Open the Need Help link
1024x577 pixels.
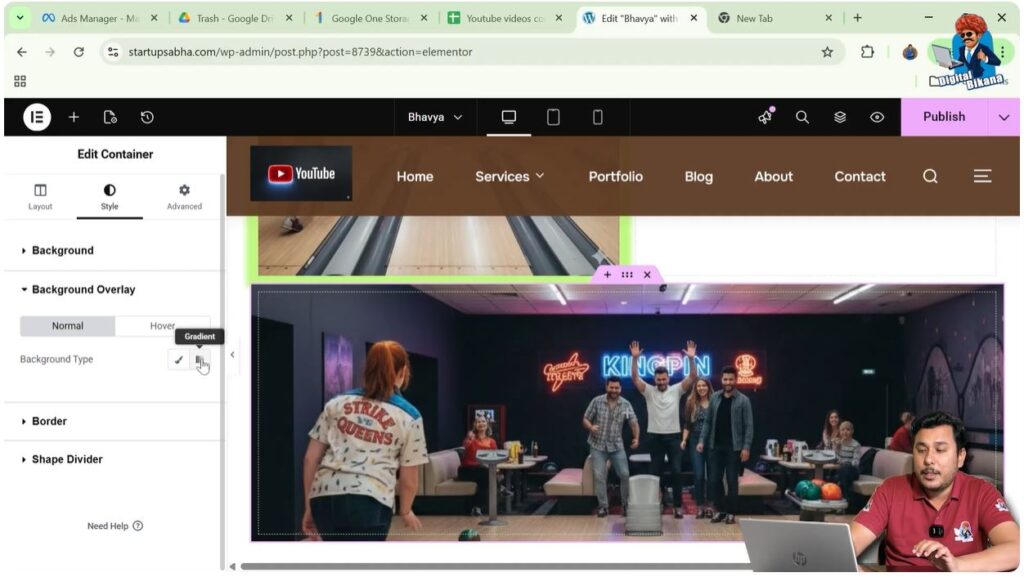pos(114,525)
